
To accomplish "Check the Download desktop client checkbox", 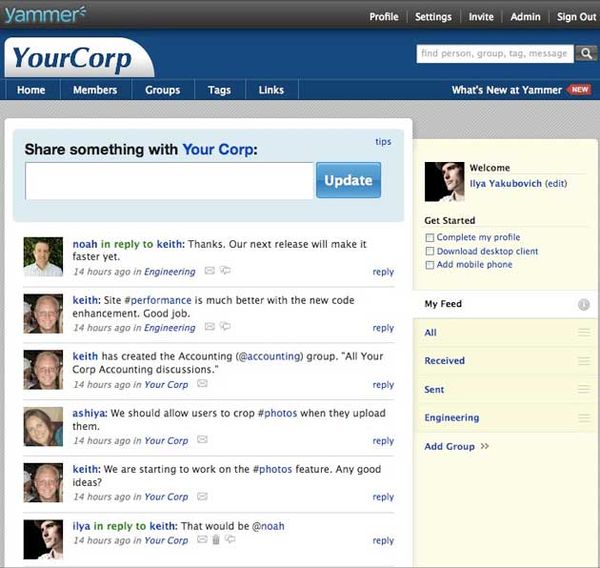I will click(x=430, y=251).
